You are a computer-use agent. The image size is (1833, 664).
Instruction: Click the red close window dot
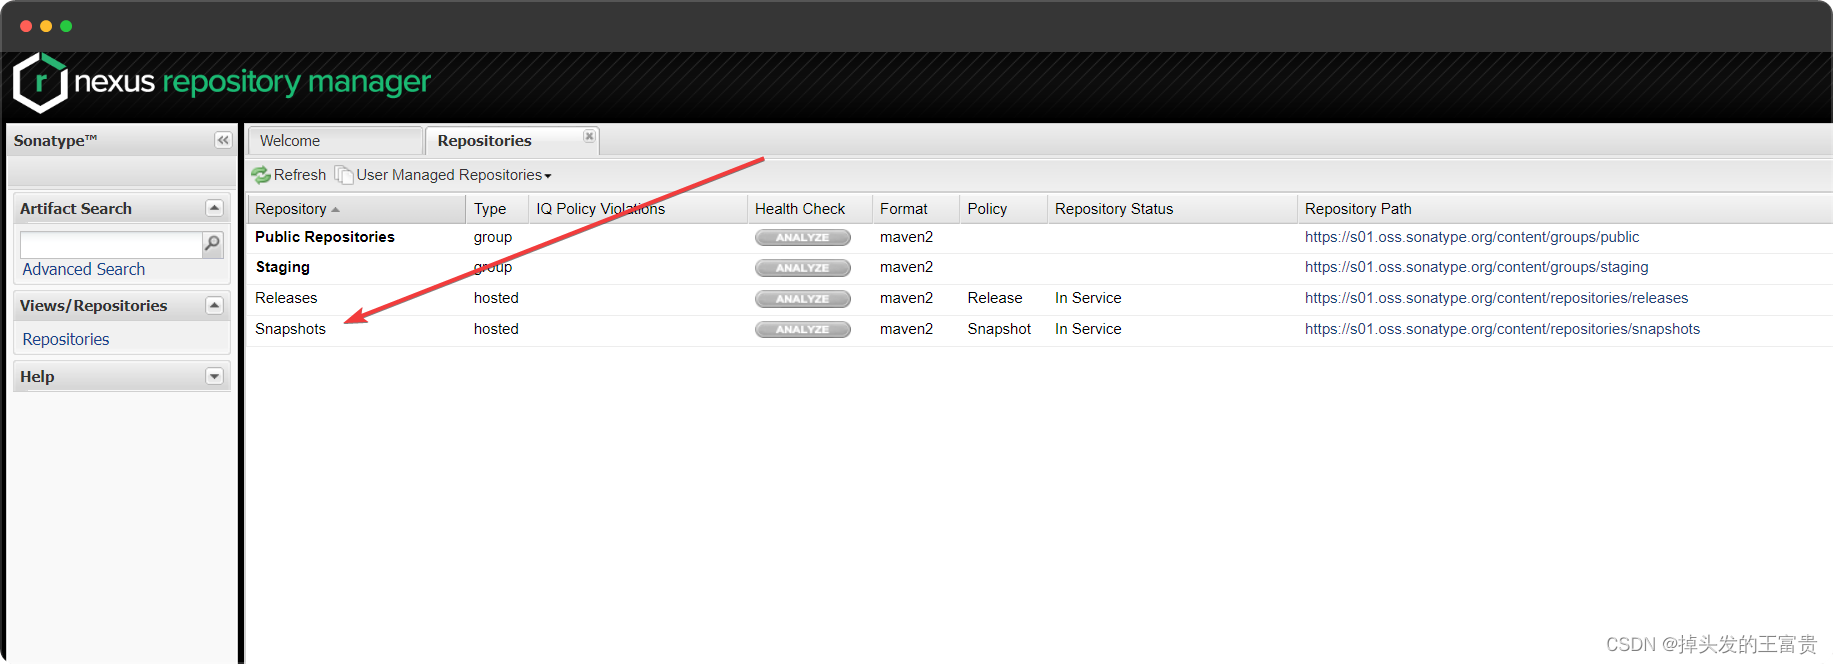(26, 26)
